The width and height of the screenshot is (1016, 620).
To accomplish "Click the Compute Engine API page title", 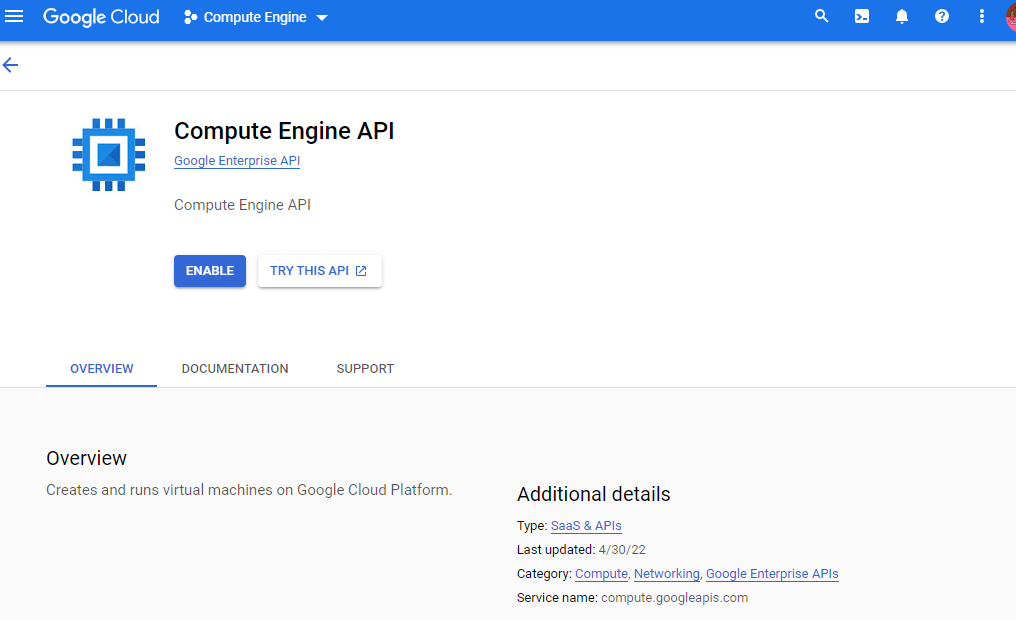I will (x=284, y=131).
